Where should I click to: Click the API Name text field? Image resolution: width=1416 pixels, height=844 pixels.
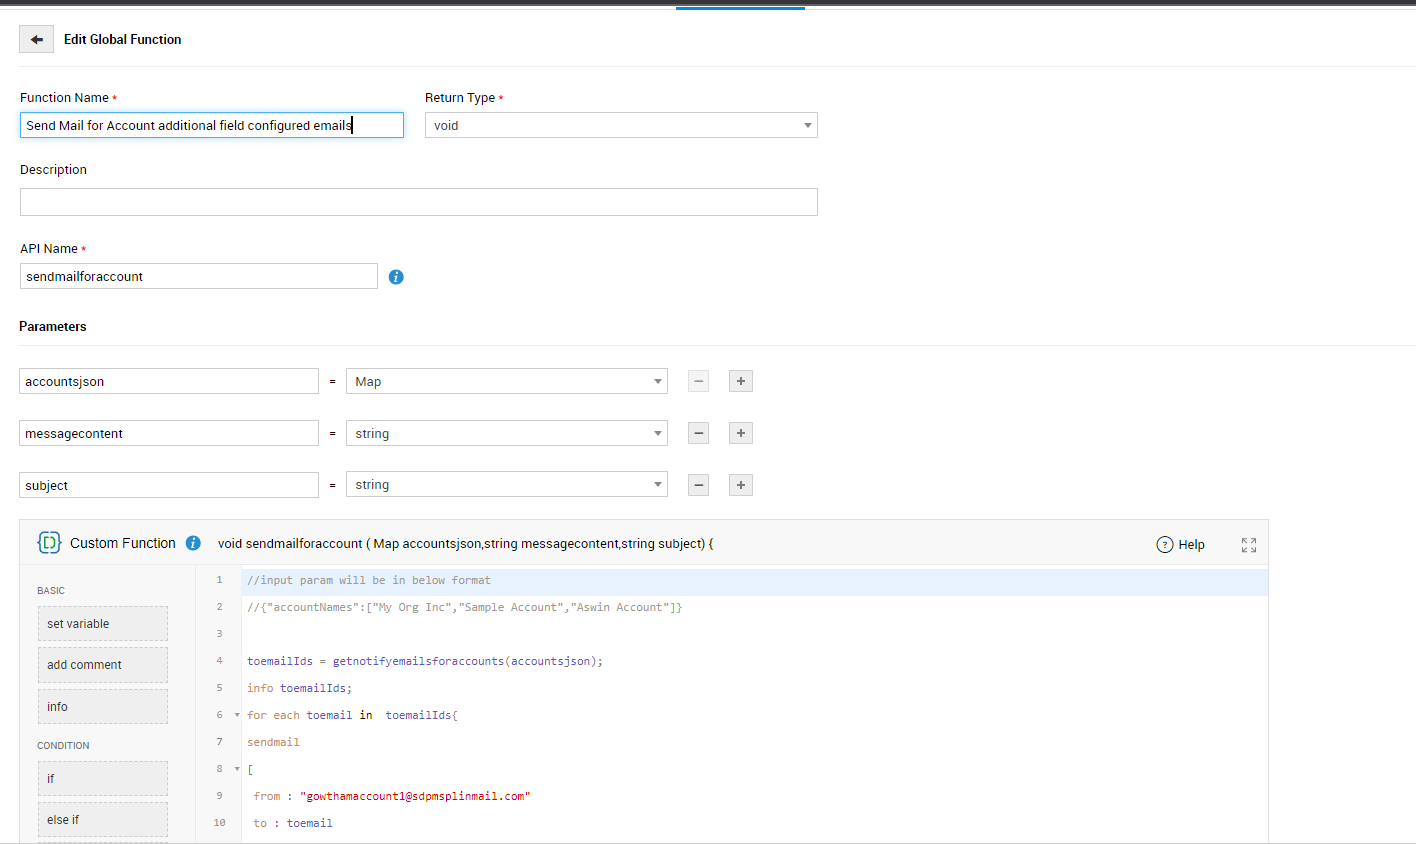click(x=198, y=276)
